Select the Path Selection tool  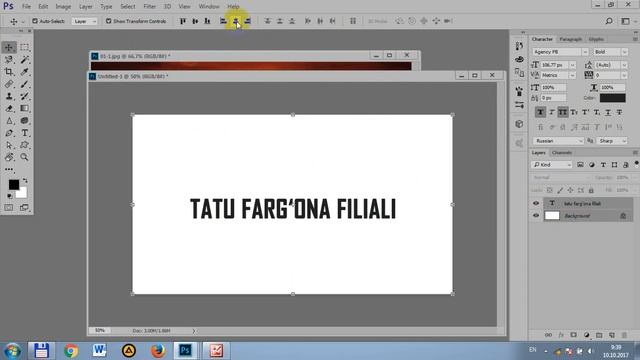click(9, 145)
